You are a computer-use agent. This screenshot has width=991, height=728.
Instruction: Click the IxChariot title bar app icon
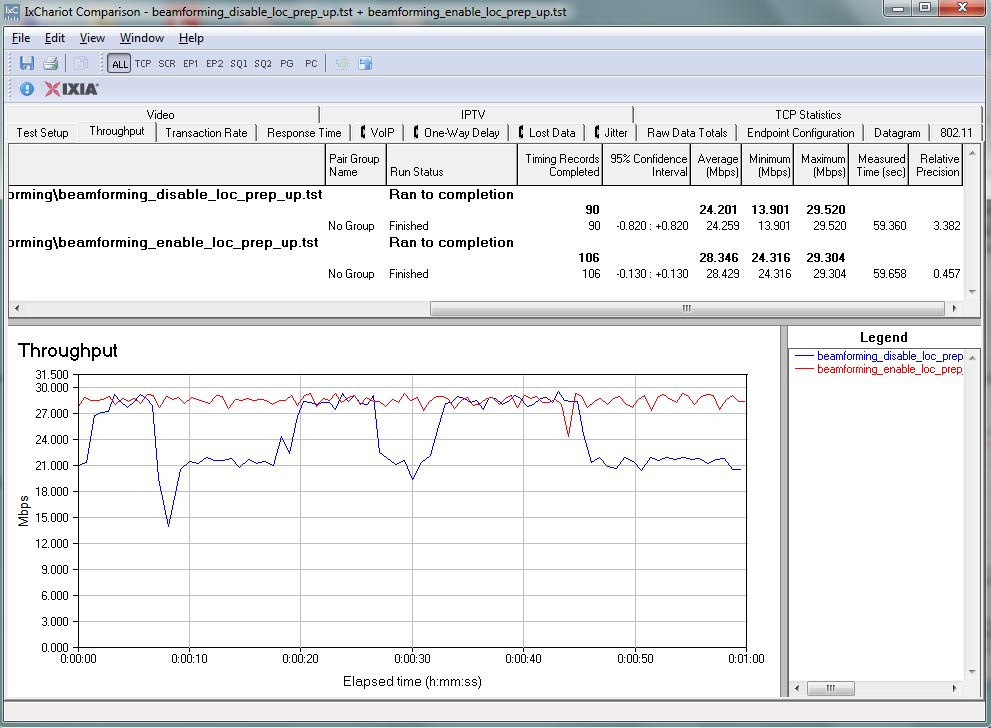click(12, 11)
